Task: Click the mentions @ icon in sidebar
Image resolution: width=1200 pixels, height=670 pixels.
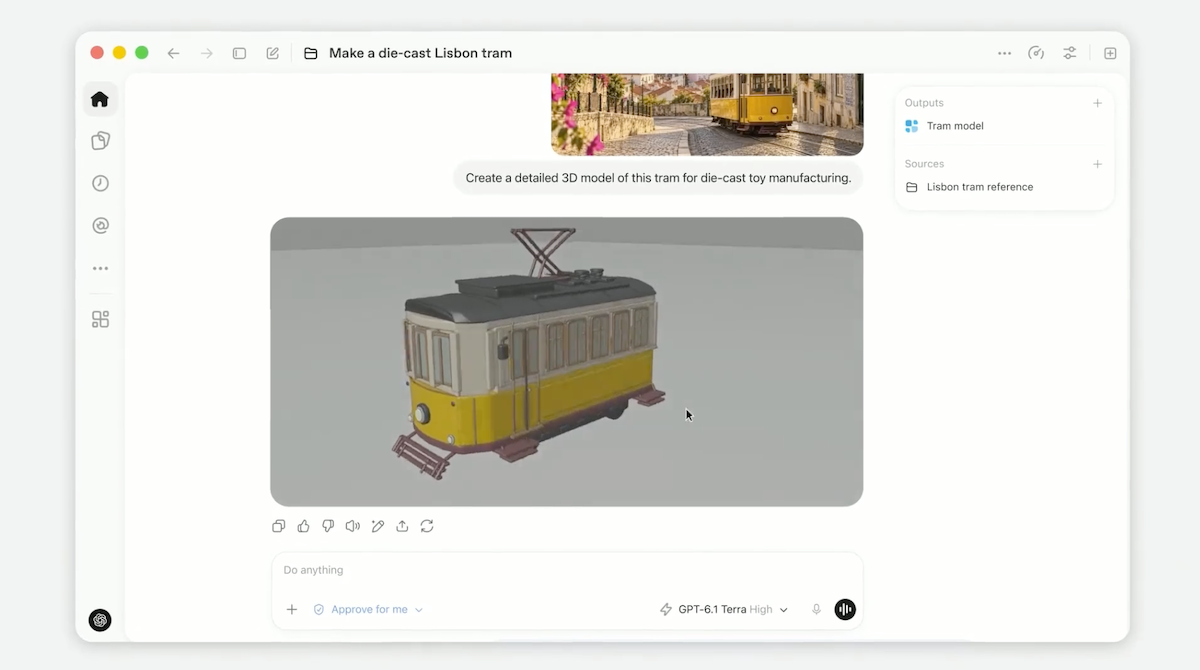Action: click(100, 226)
